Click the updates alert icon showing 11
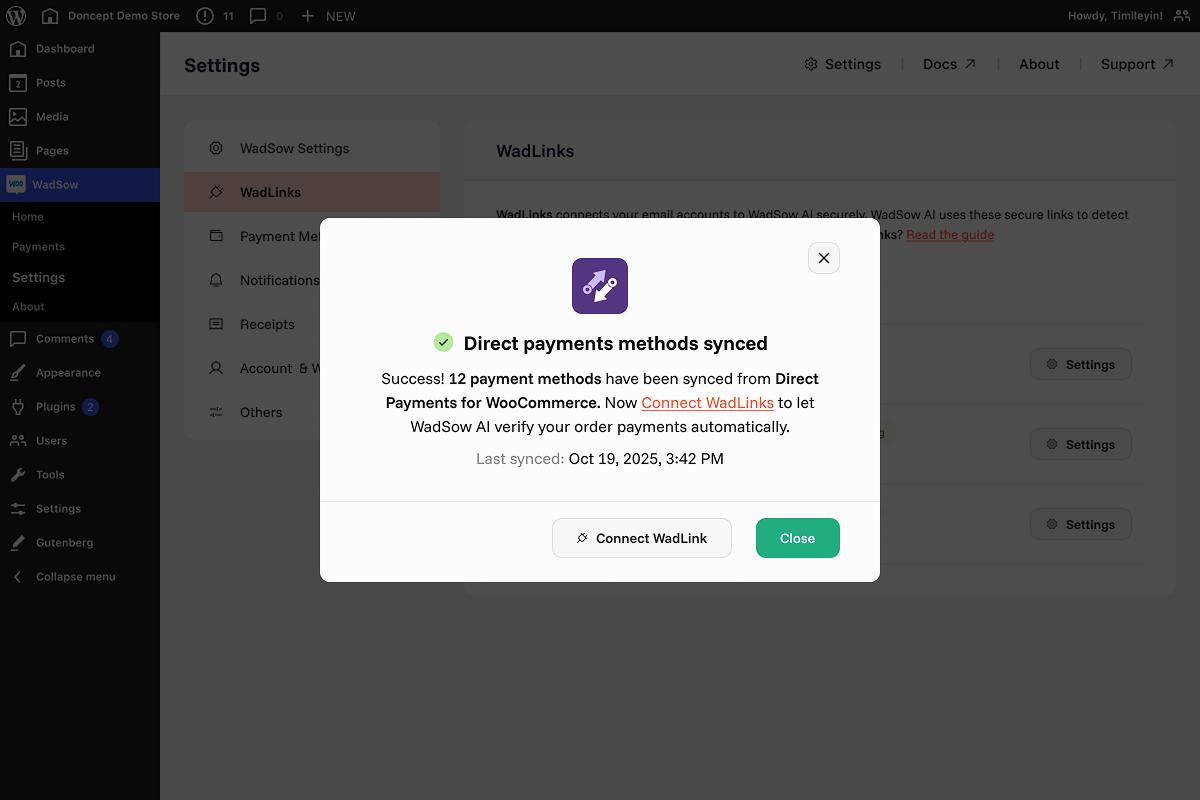The image size is (1200, 800). pyautogui.click(x=205, y=16)
